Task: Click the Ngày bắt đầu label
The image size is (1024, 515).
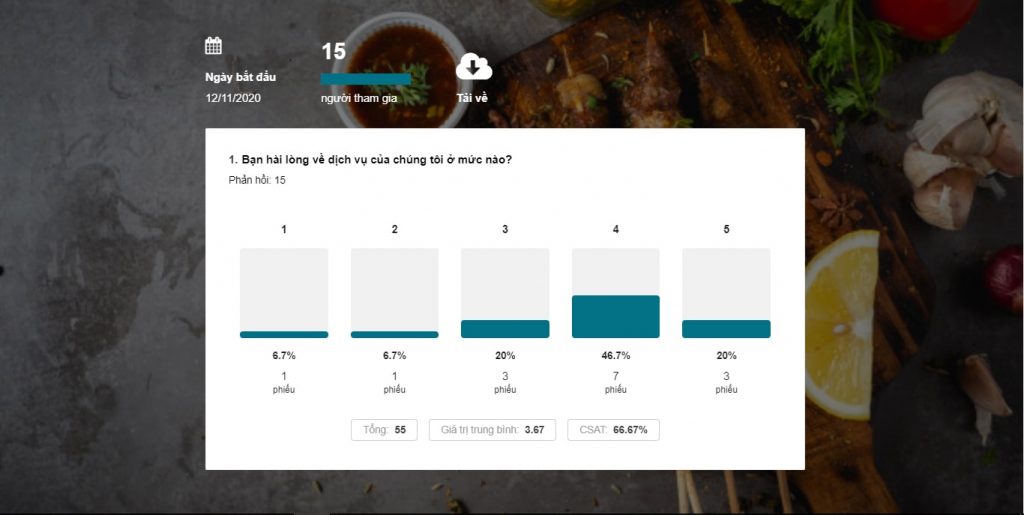Action: tap(240, 77)
